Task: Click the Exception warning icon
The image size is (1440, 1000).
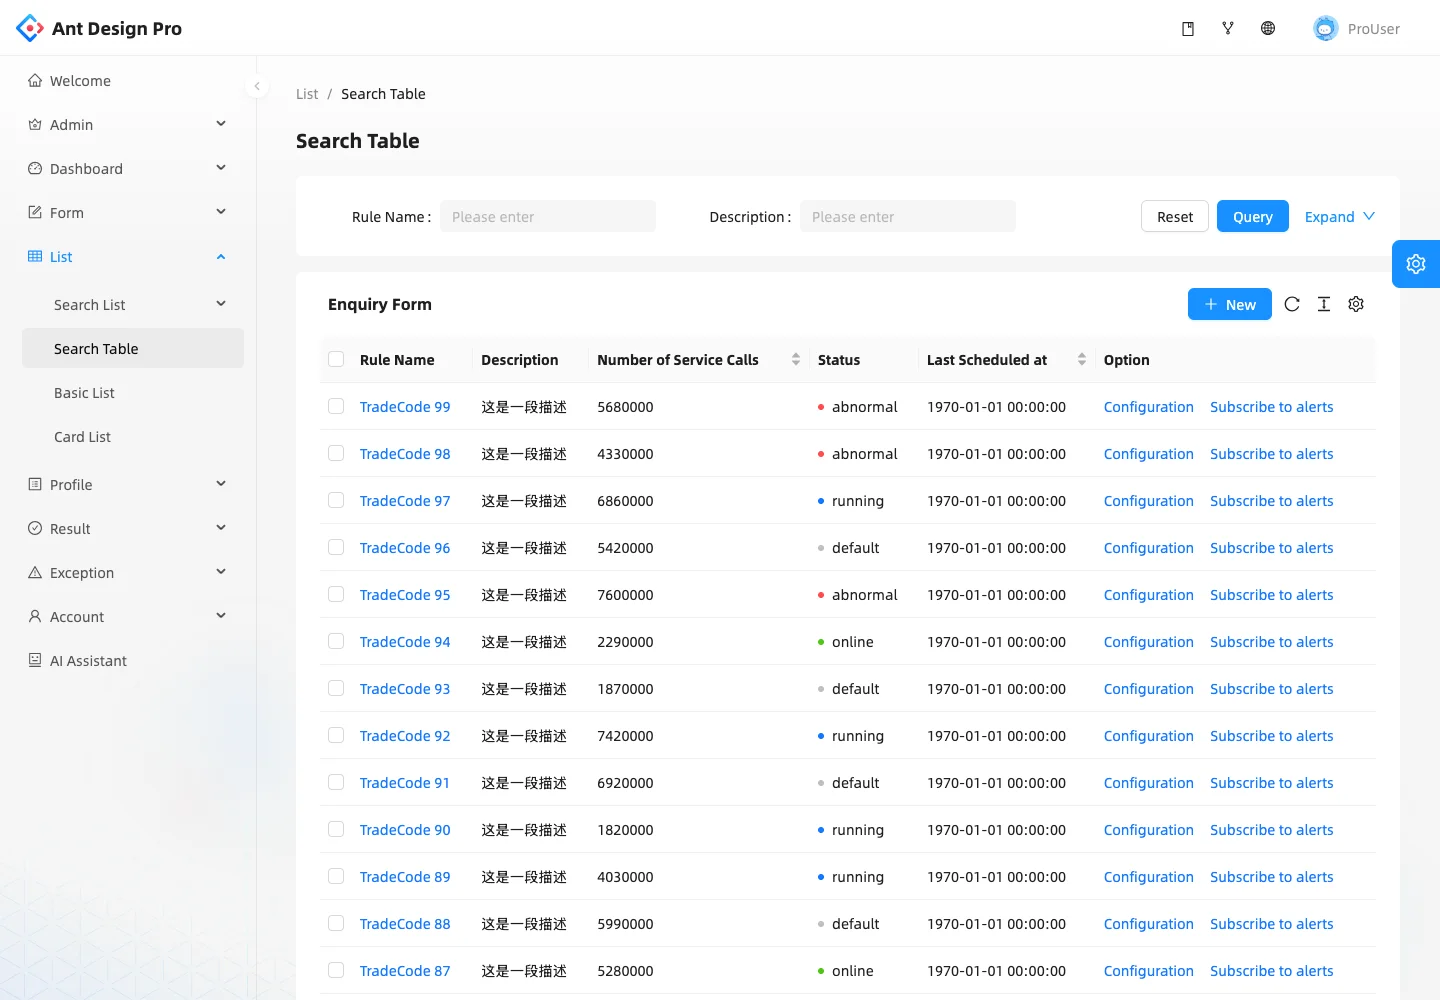Action: tap(35, 573)
